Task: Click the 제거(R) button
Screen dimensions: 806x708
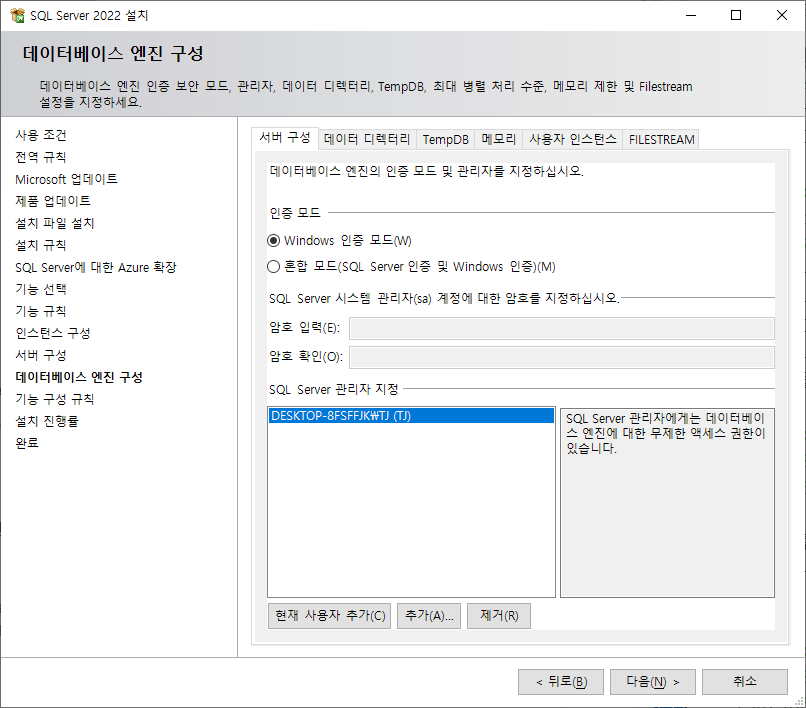Action: (499, 615)
